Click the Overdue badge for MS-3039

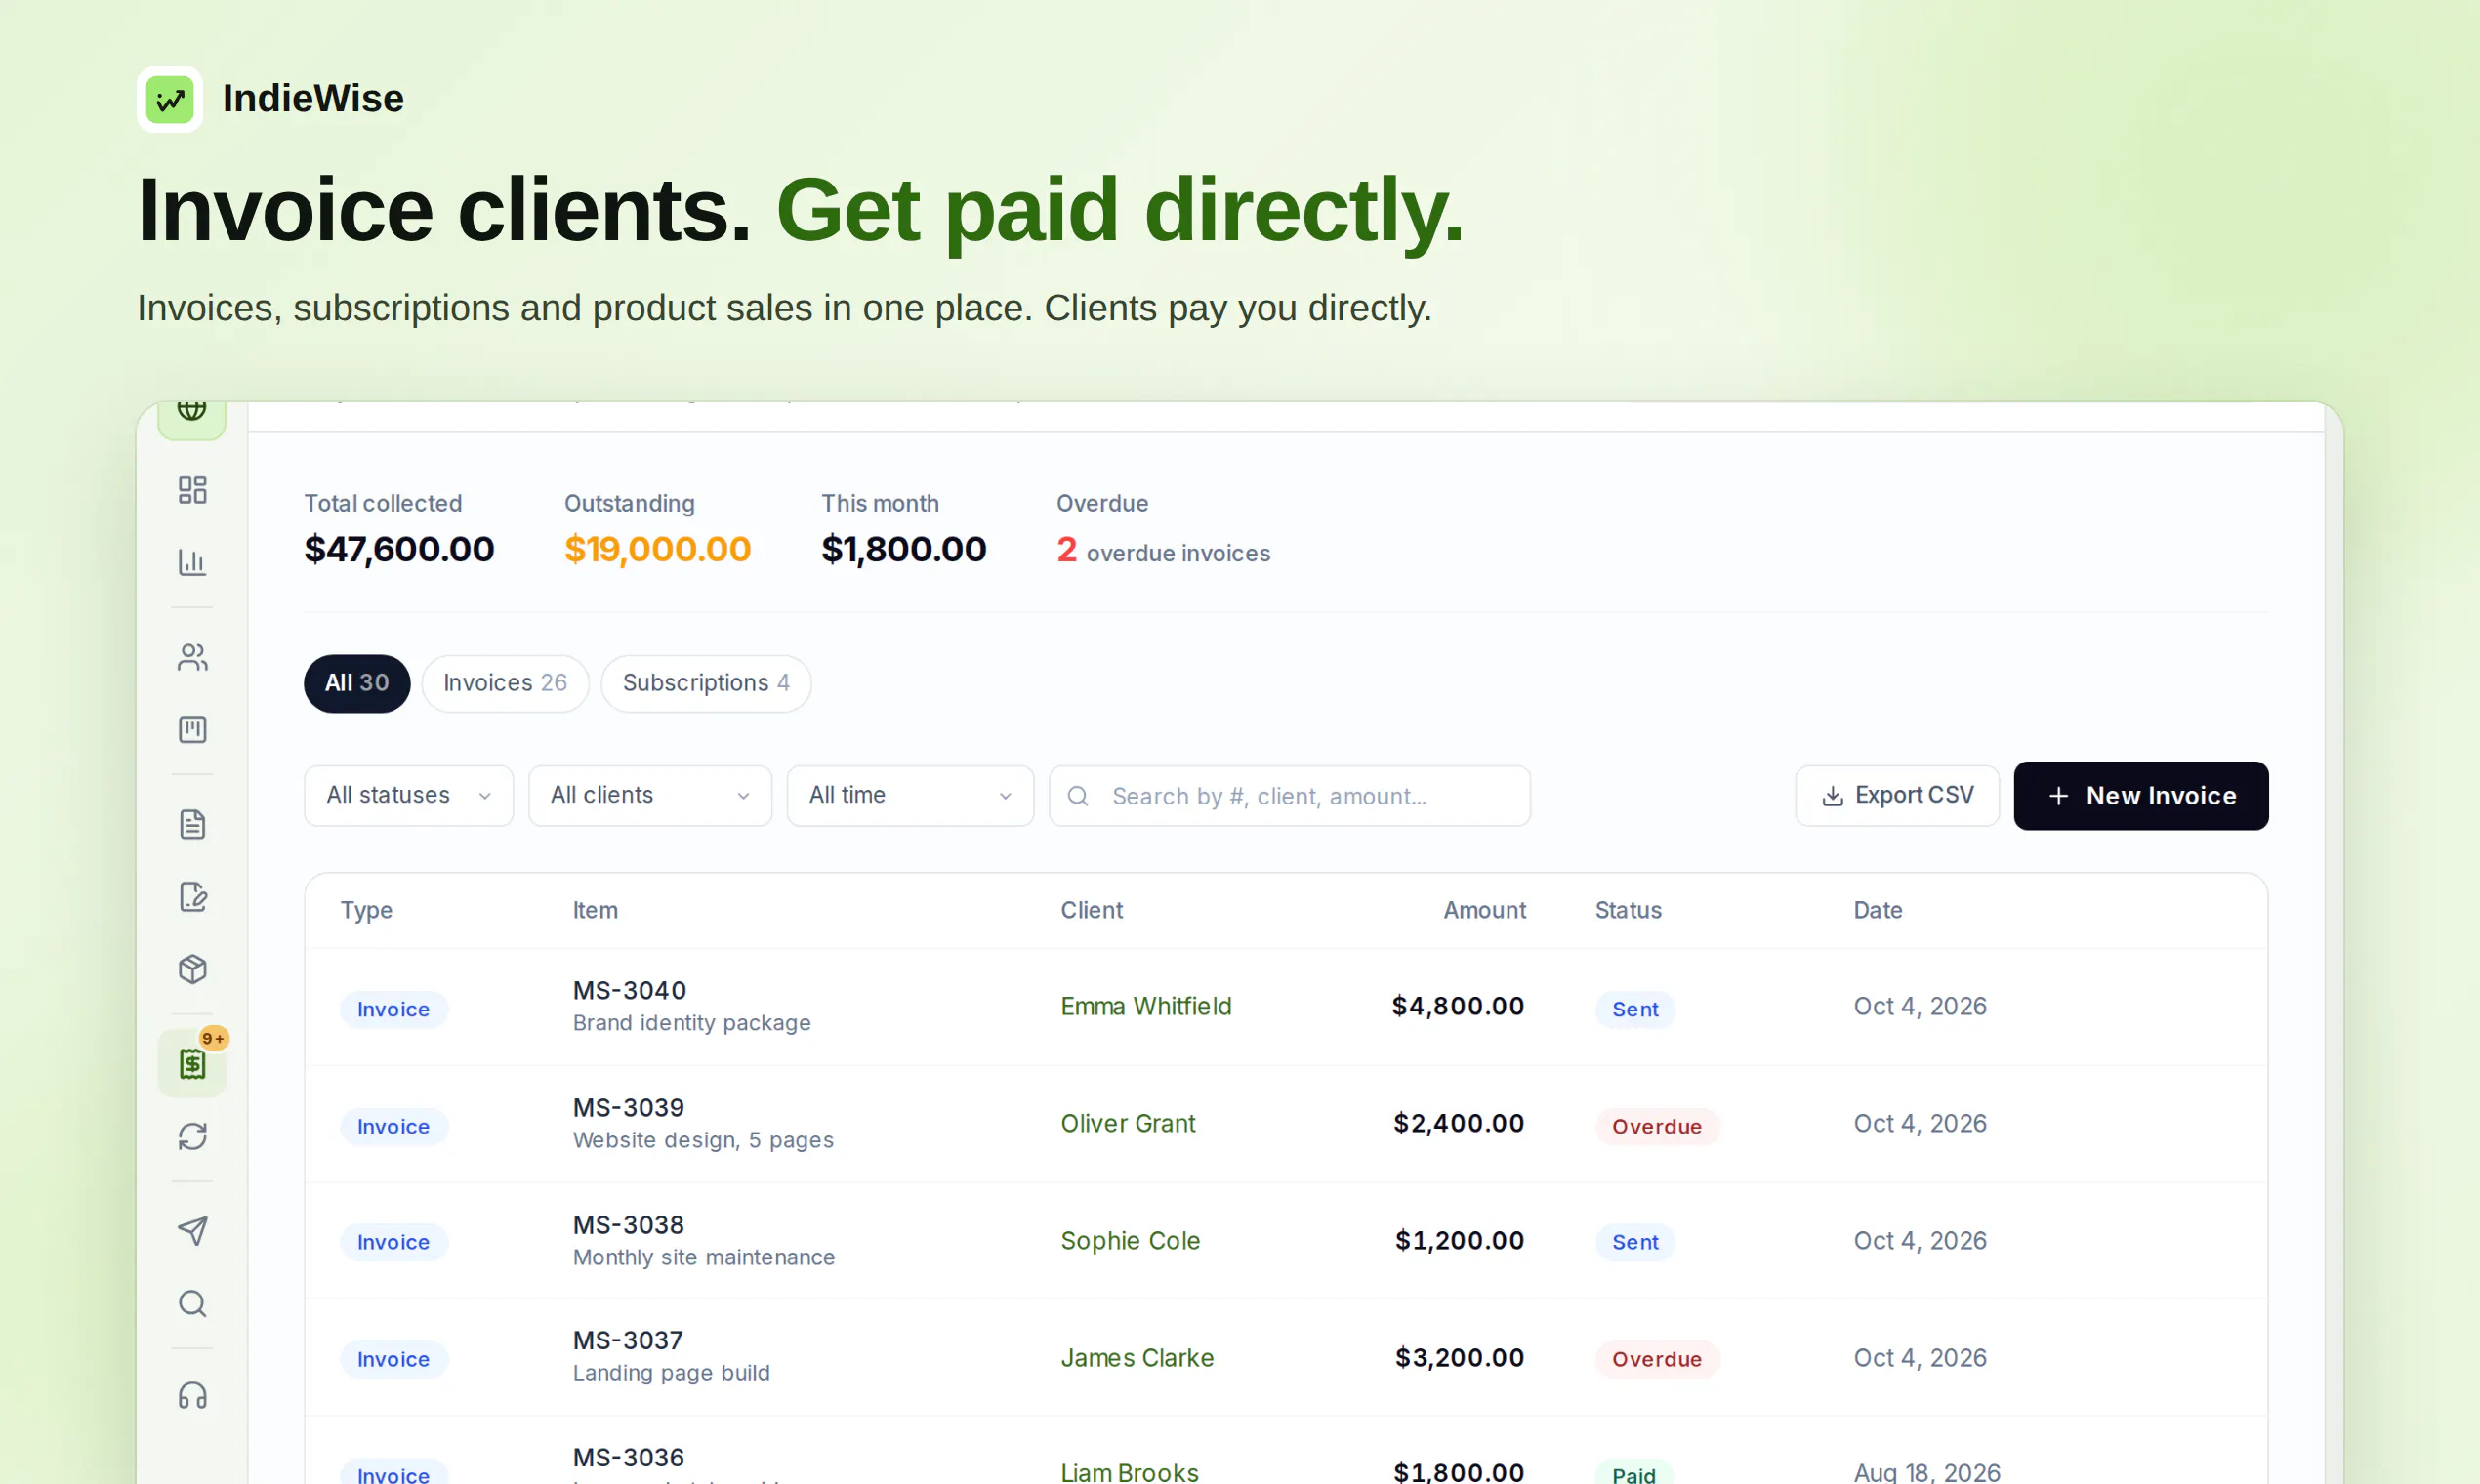coord(1657,1126)
